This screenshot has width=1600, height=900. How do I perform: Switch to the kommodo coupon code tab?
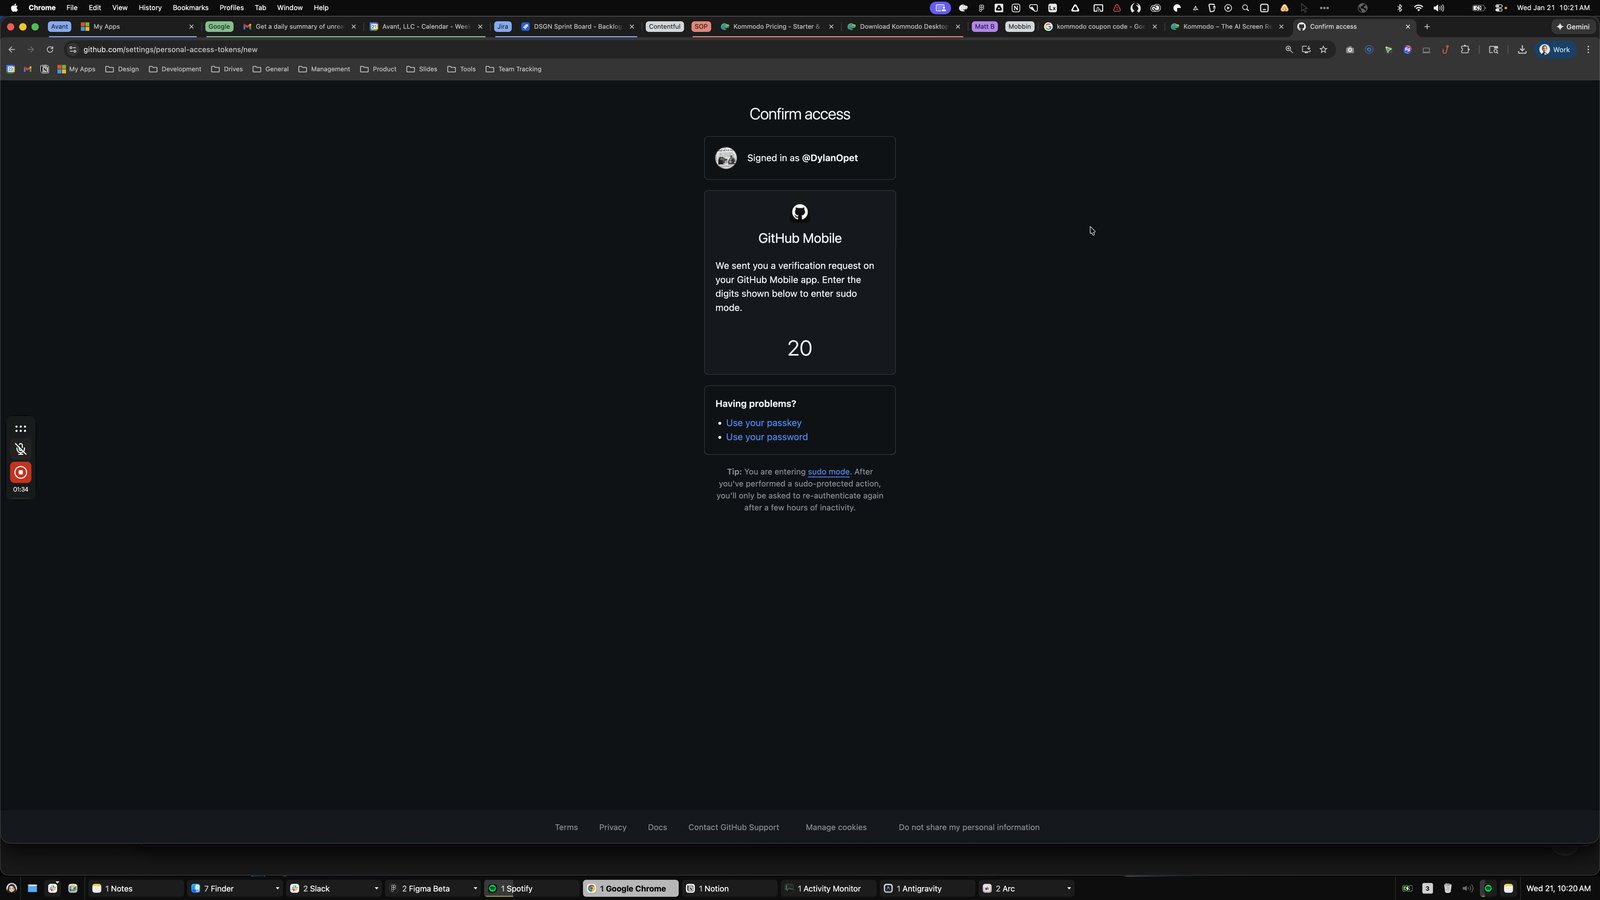(1100, 27)
